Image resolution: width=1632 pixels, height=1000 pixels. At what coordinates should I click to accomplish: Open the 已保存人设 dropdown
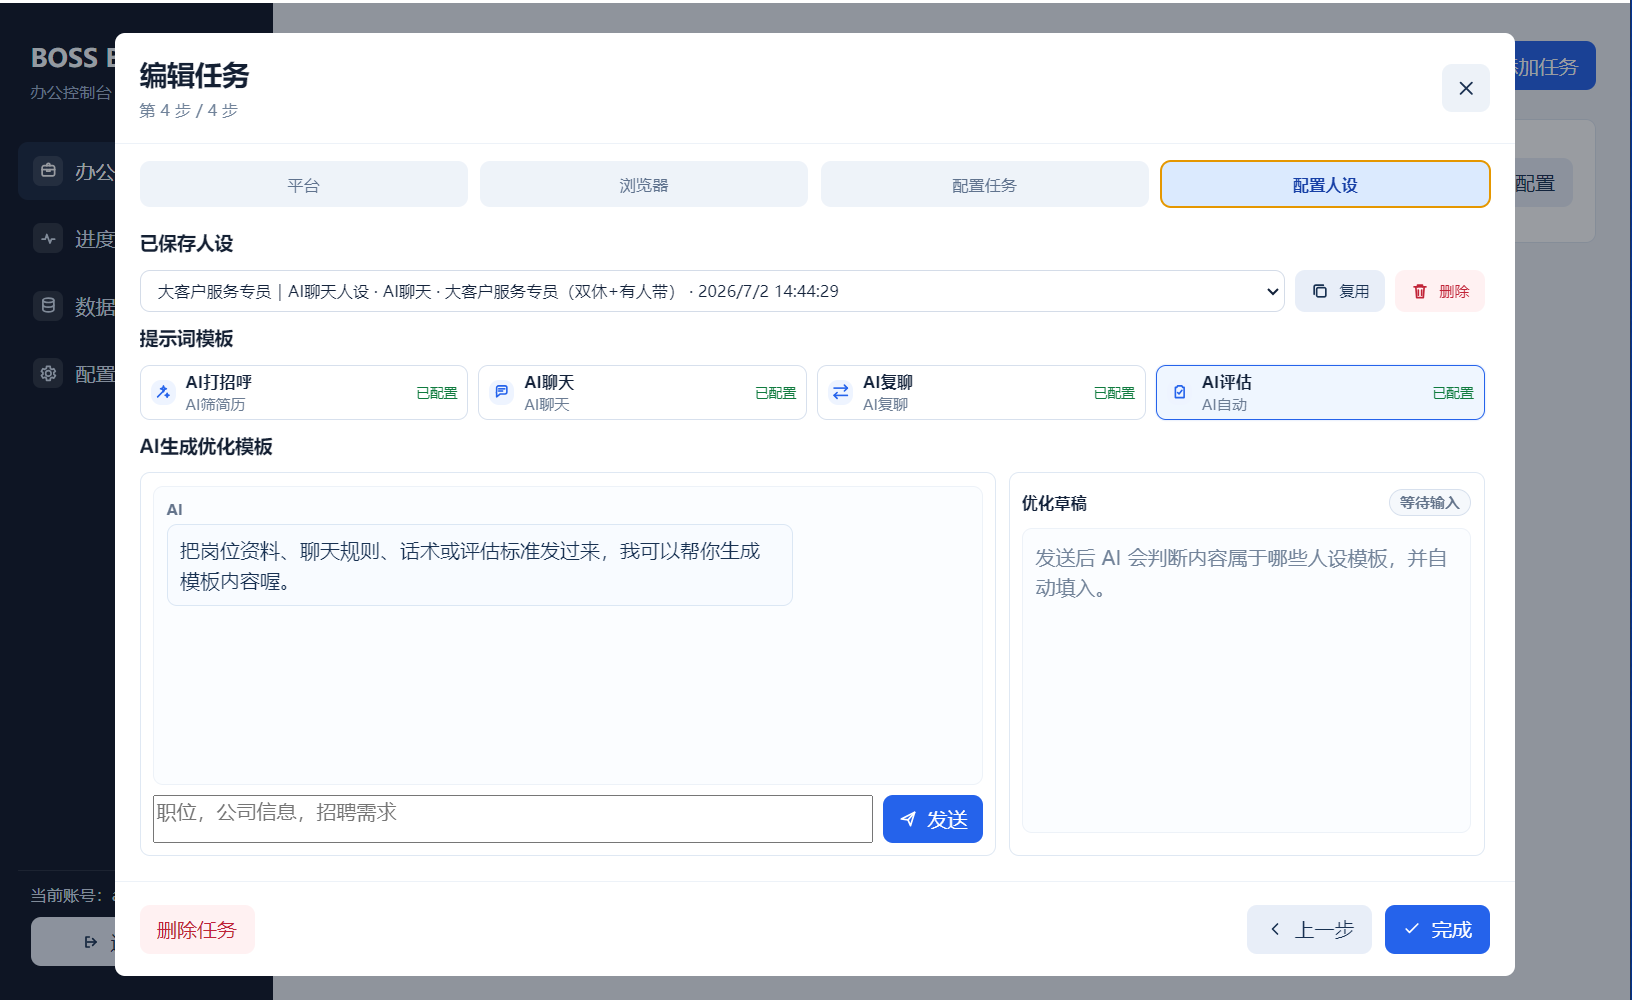point(712,291)
